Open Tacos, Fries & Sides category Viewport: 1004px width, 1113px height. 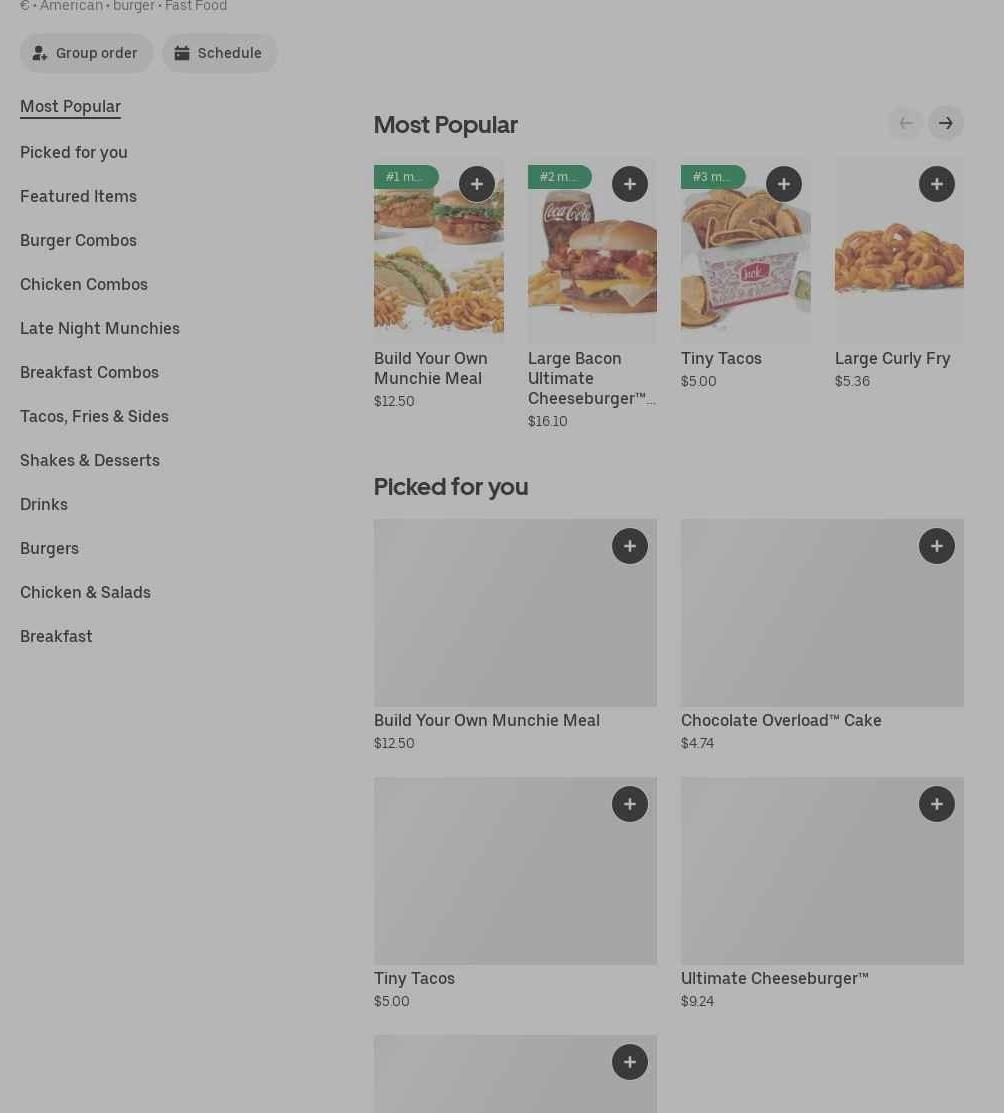click(94, 416)
